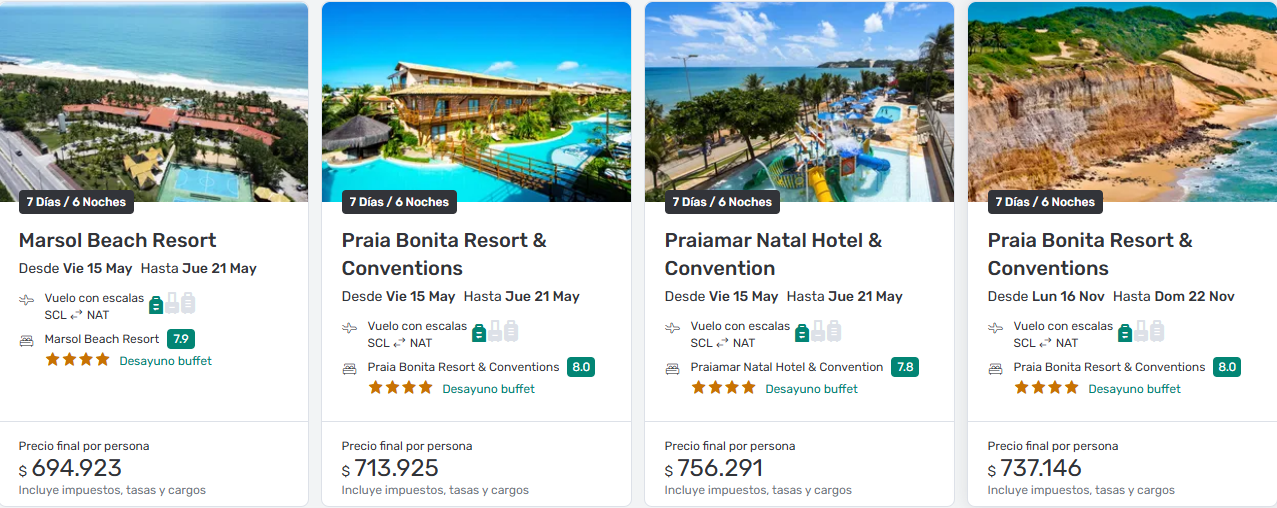This screenshot has height=508, width=1277.
Task: Click the airplane icon on Praiamar Natal card
Action: tap(672, 327)
